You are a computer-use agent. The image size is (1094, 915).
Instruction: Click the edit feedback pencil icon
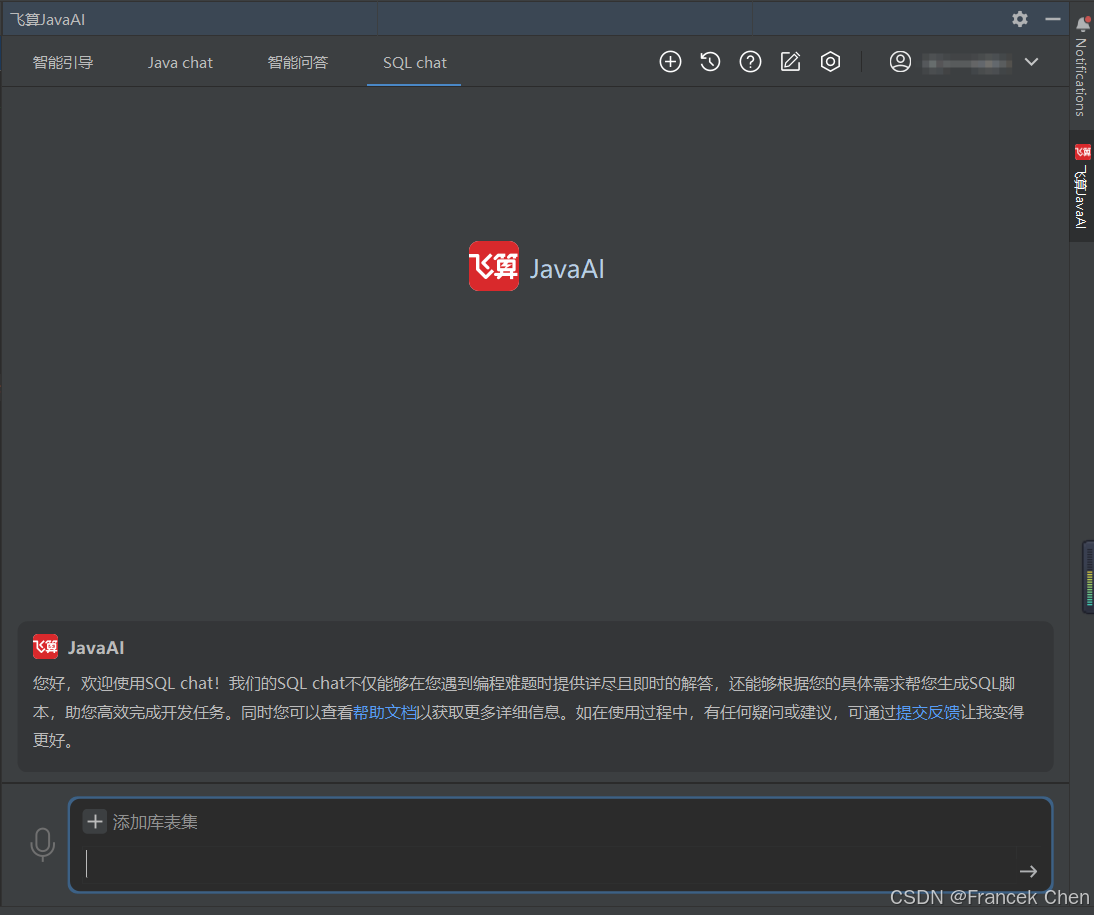pyautogui.click(x=790, y=62)
